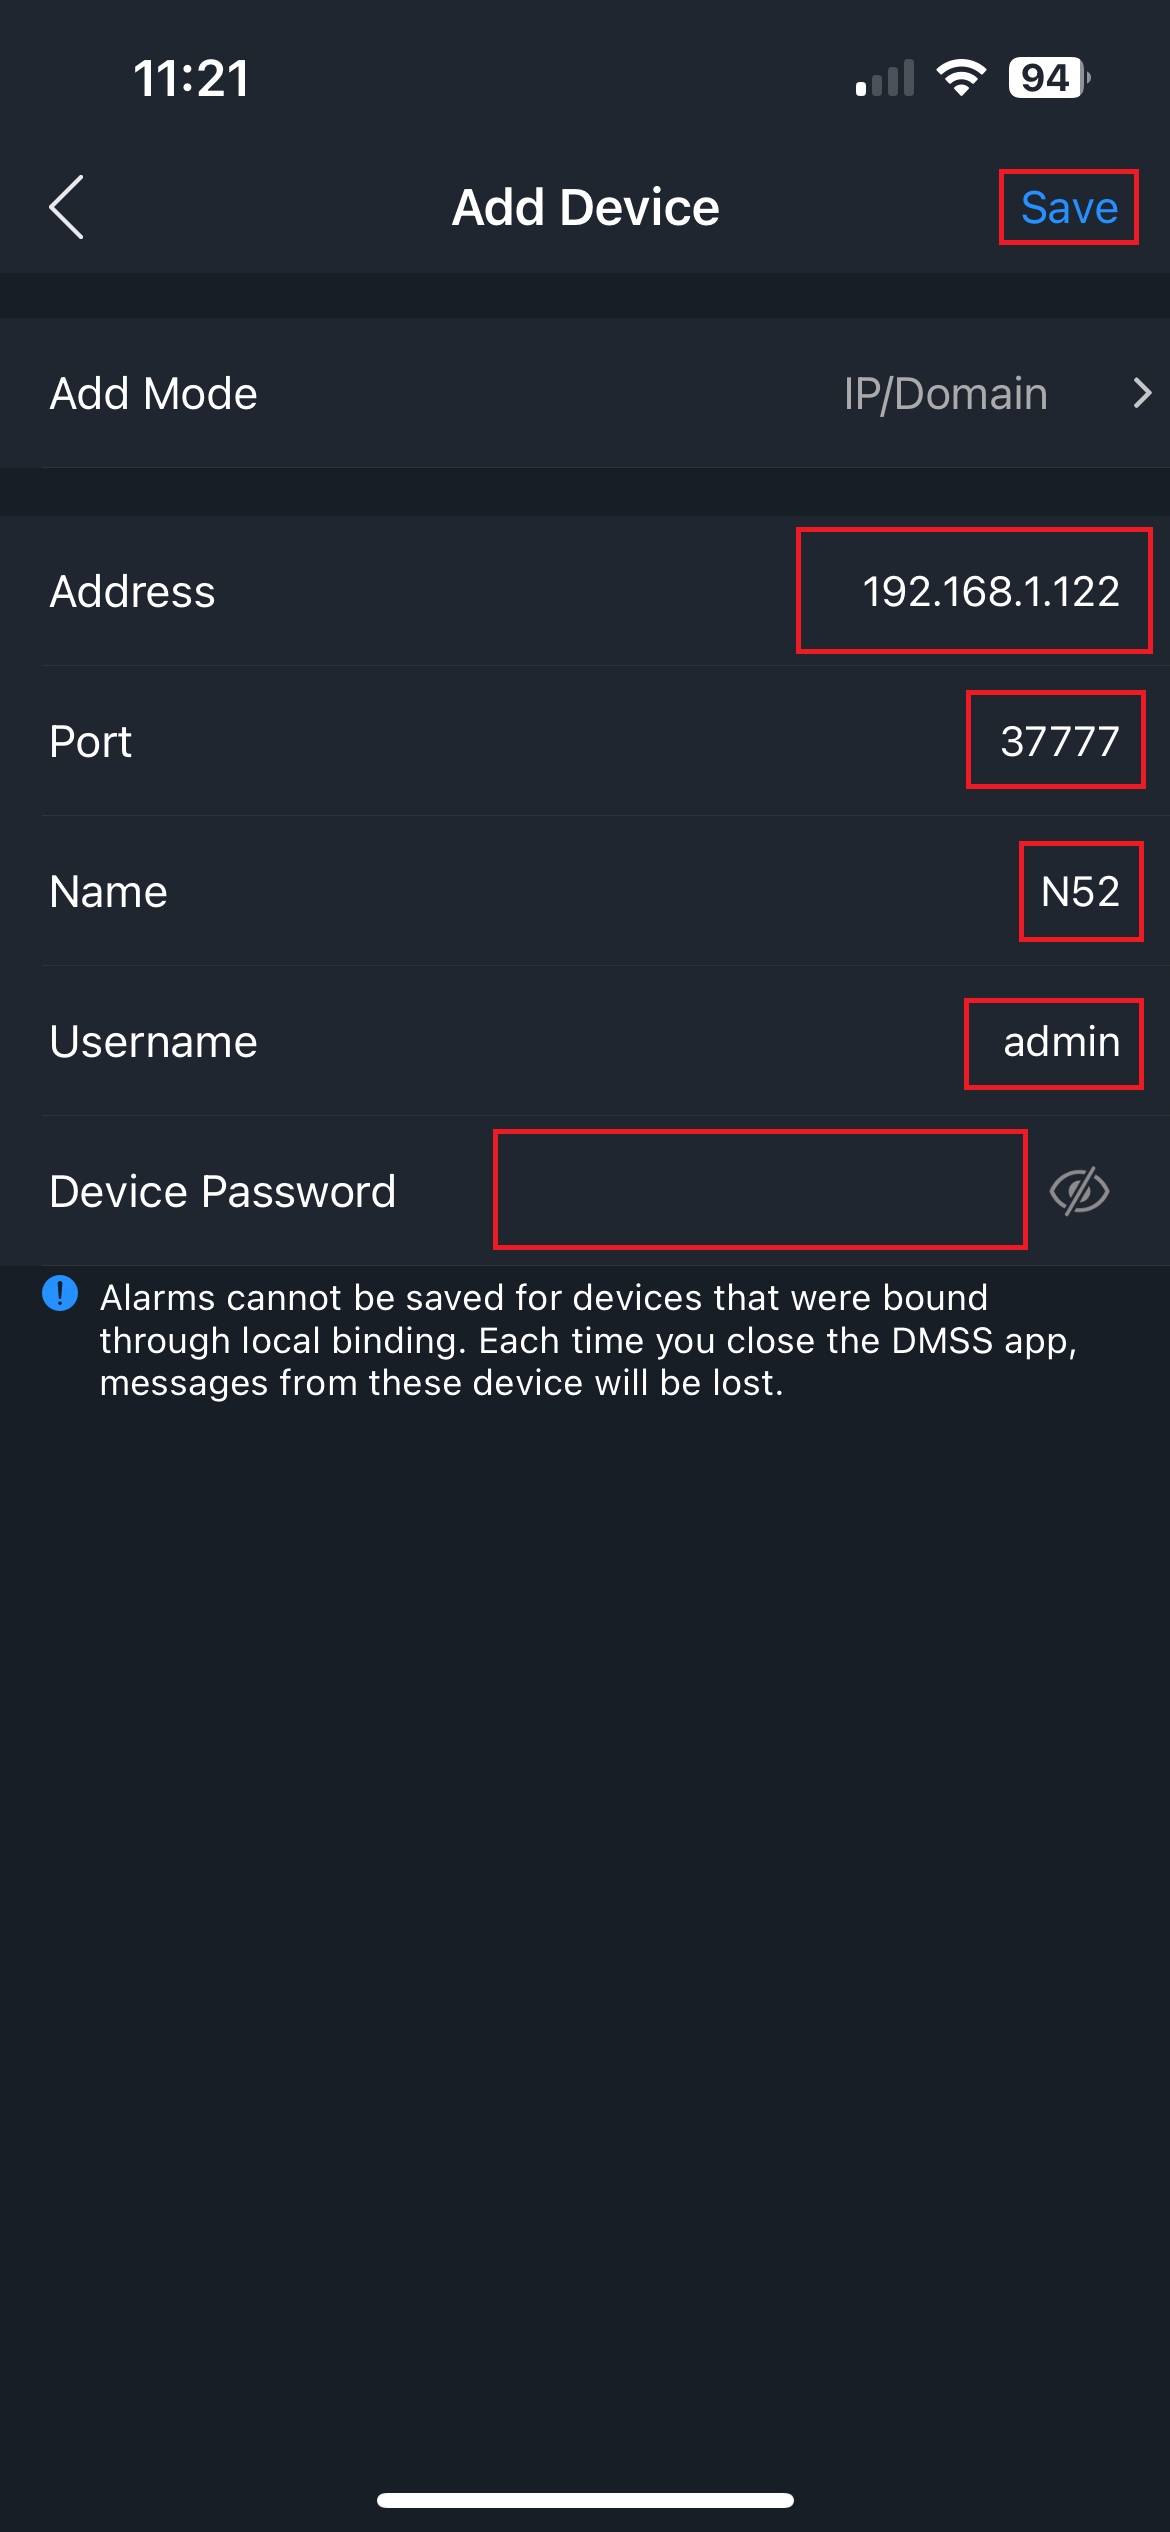Tap the alarms local binding notice text
The width and height of the screenshot is (1170, 2532).
[x=588, y=1340]
